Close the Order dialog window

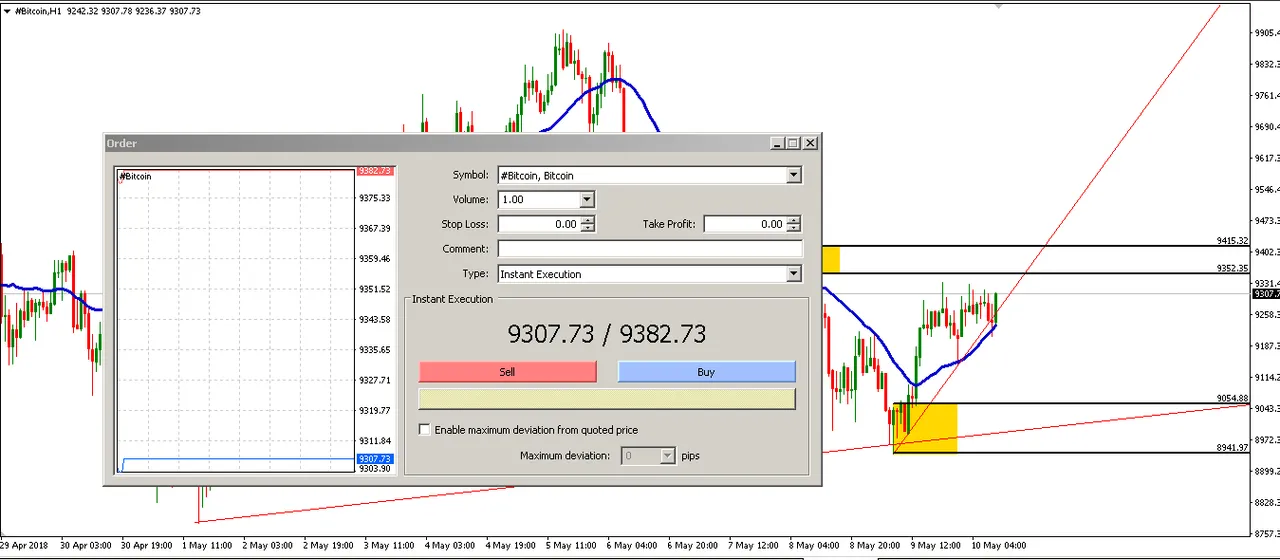tap(811, 143)
